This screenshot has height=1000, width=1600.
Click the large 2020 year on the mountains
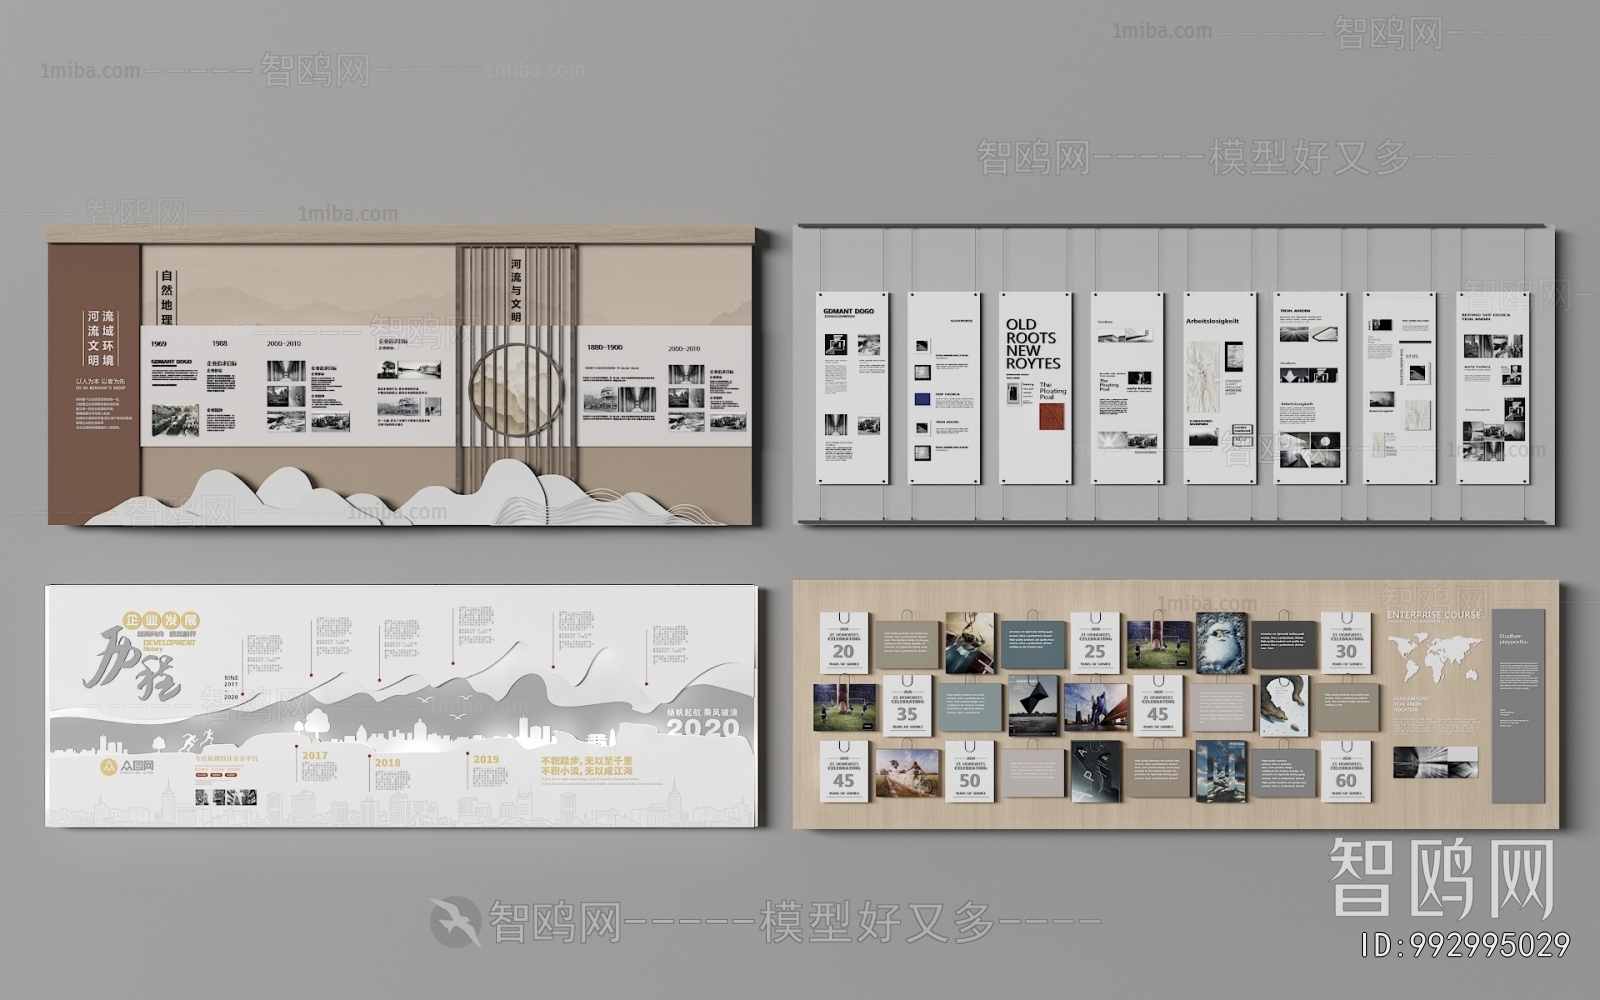point(702,728)
